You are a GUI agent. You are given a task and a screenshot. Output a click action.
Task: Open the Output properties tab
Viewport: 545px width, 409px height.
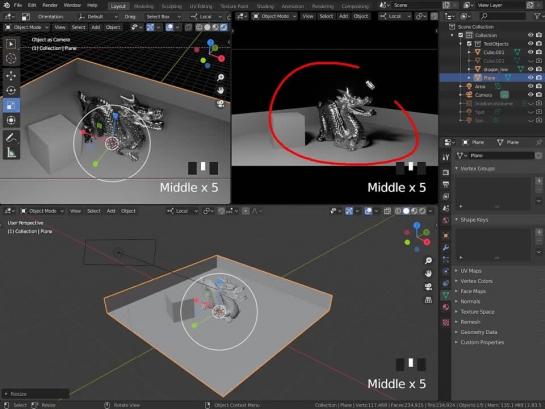click(x=446, y=184)
